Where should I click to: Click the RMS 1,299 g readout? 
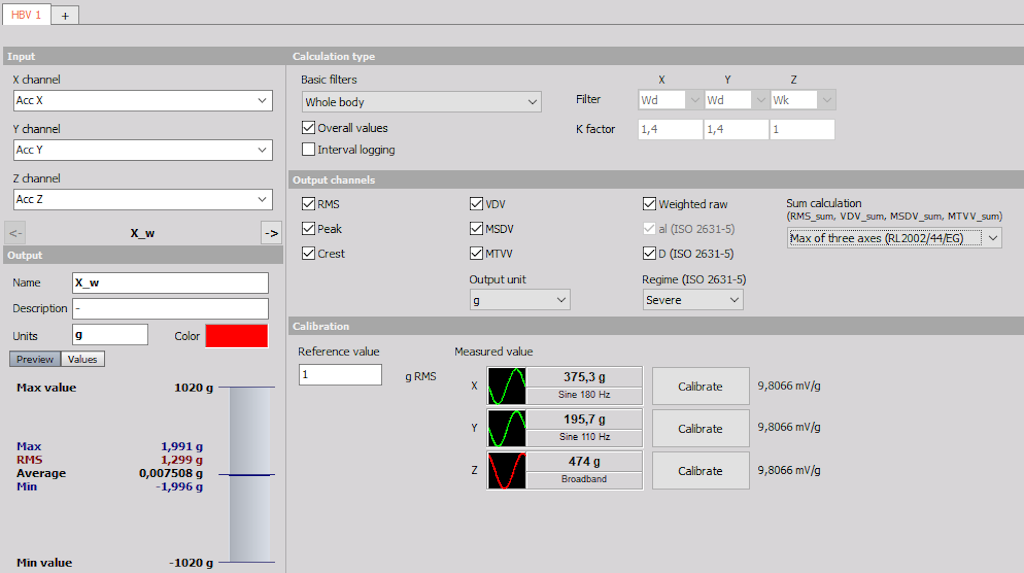(x=110, y=460)
